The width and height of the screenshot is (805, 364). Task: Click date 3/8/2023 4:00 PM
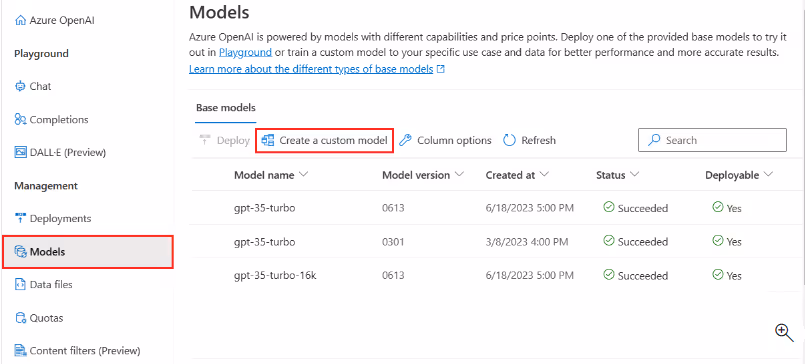pyautogui.click(x=527, y=241)
